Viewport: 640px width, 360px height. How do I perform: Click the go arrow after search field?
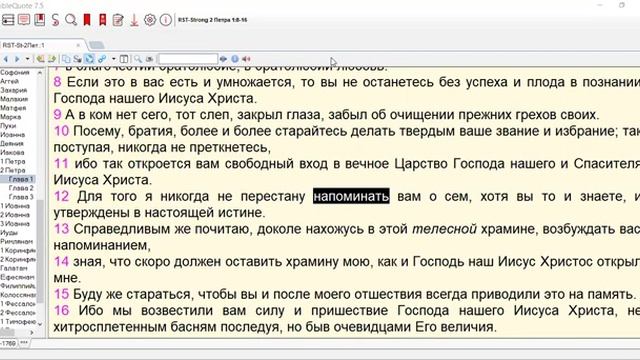pyautogui.click(x=223, y=59)
